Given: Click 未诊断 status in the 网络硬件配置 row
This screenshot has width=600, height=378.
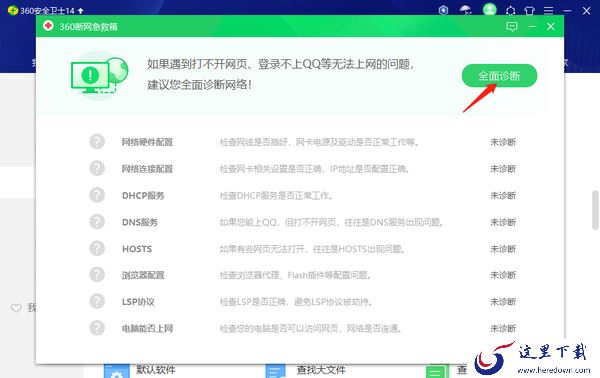Looking at the screenshot, I should 503,142.
